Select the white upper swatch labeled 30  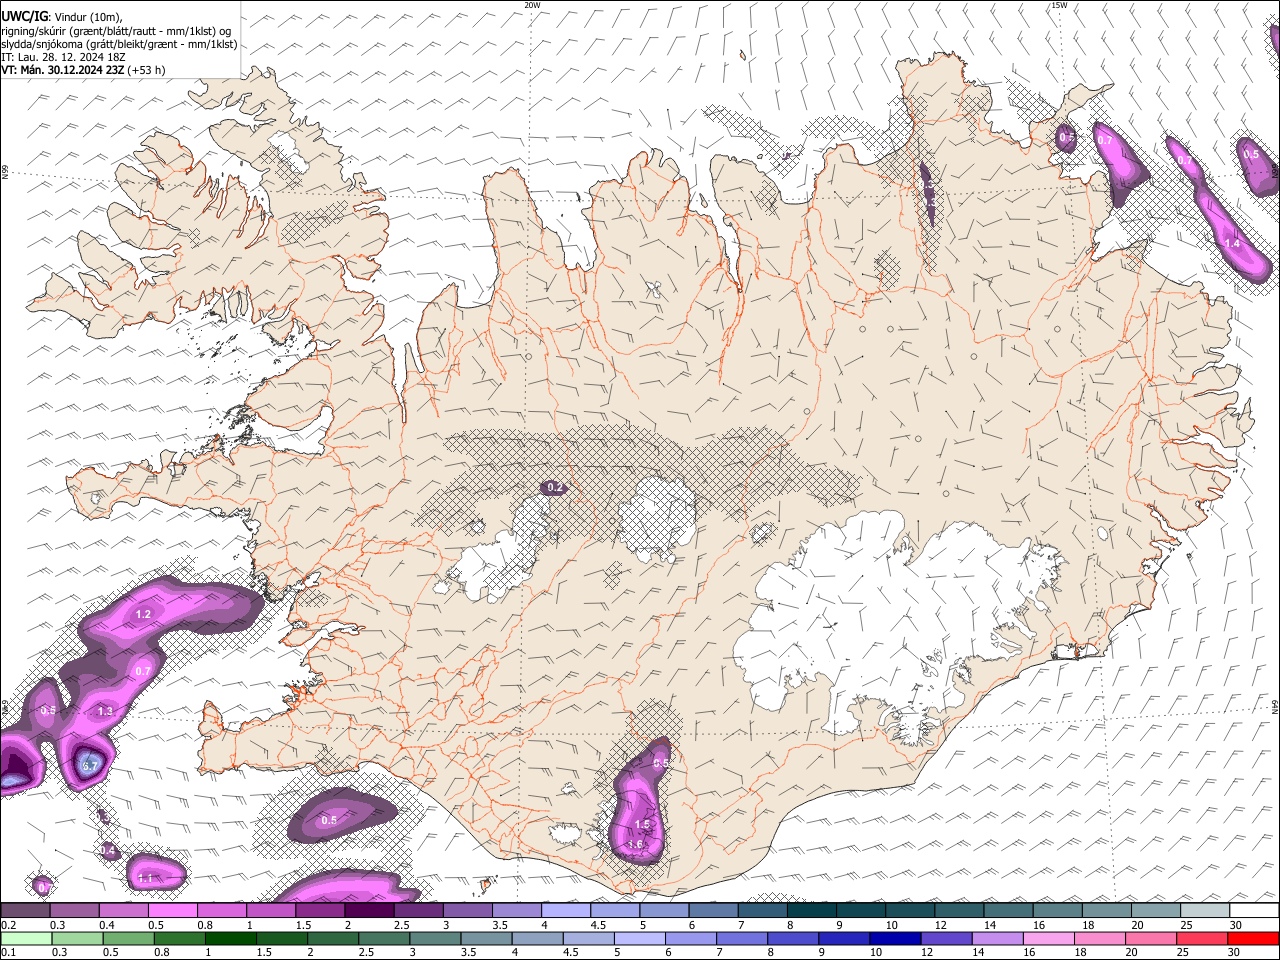(x=1254, y=910)
